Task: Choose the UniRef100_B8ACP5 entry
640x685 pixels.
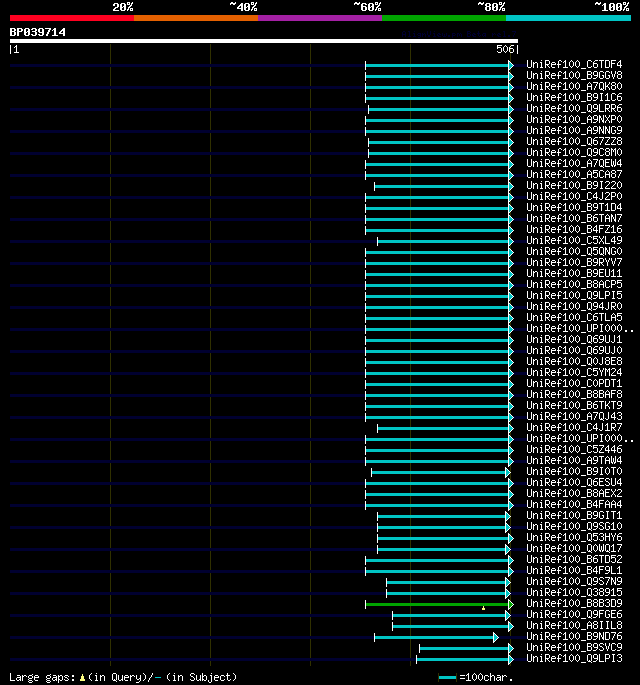Action: click(x=574, y=284)
